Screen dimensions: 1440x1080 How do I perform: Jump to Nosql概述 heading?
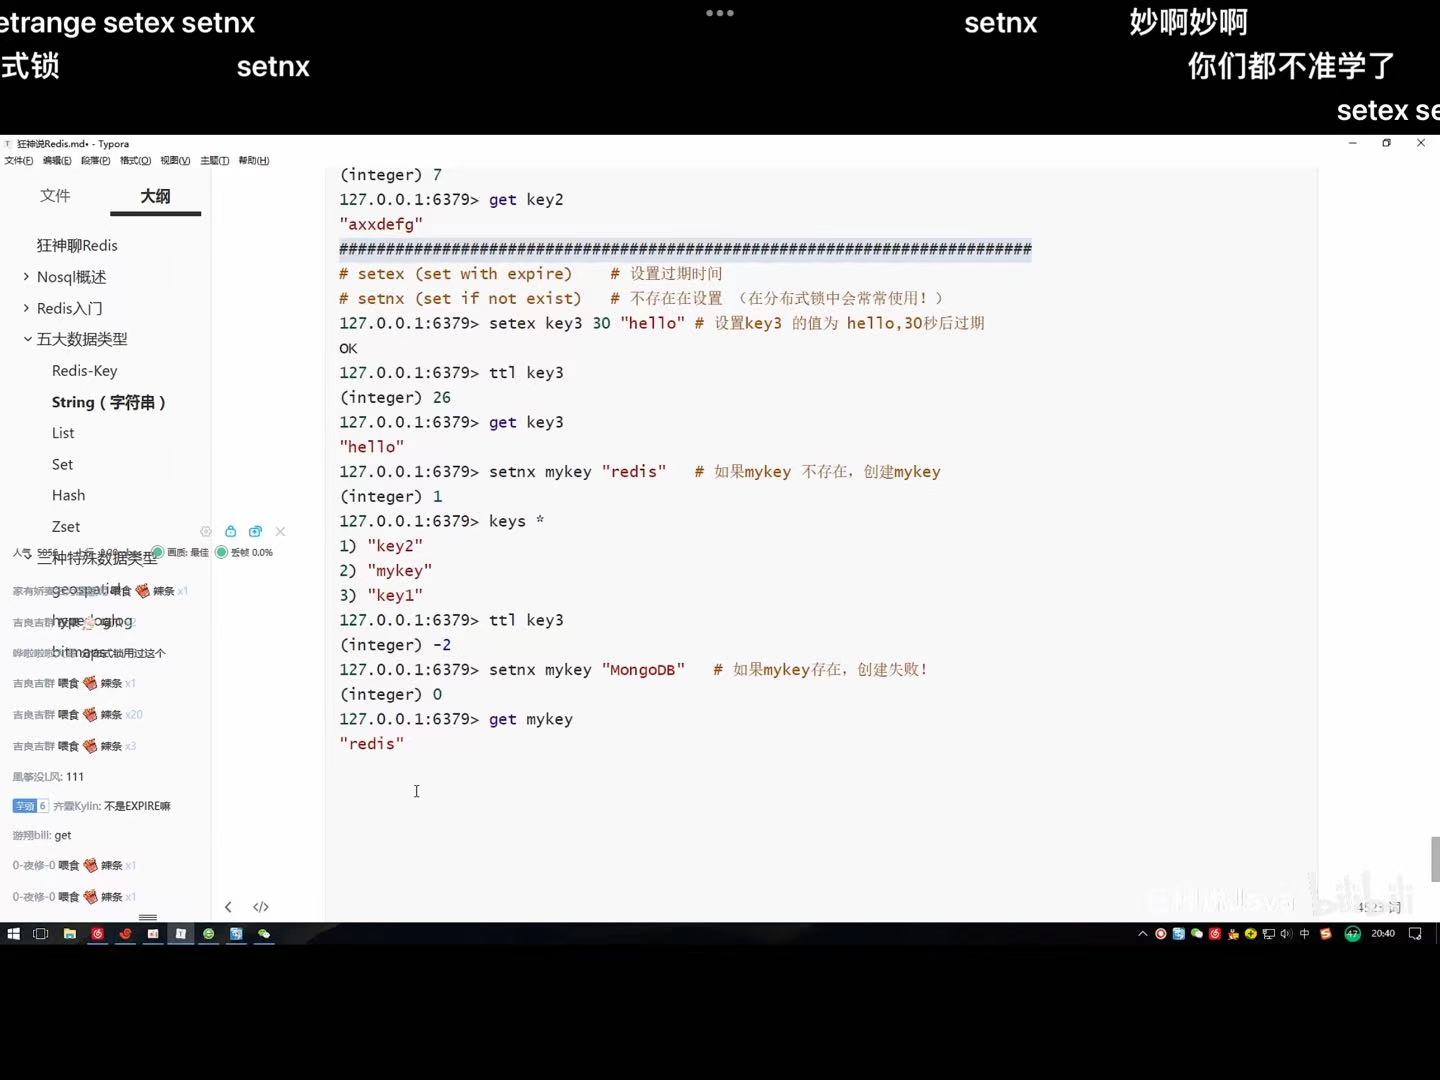[71, 277]
